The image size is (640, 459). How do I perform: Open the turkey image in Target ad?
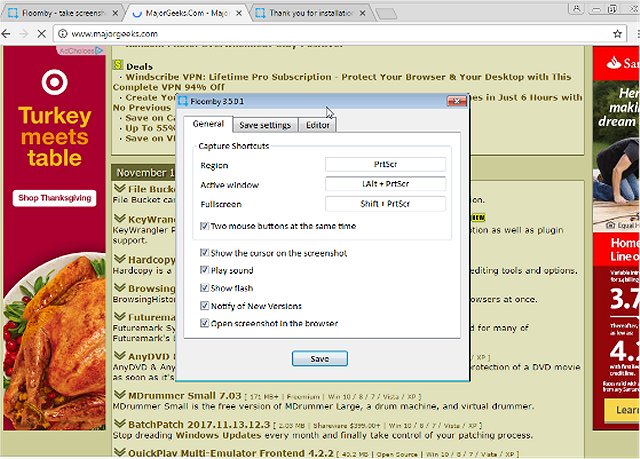[54, 343]
